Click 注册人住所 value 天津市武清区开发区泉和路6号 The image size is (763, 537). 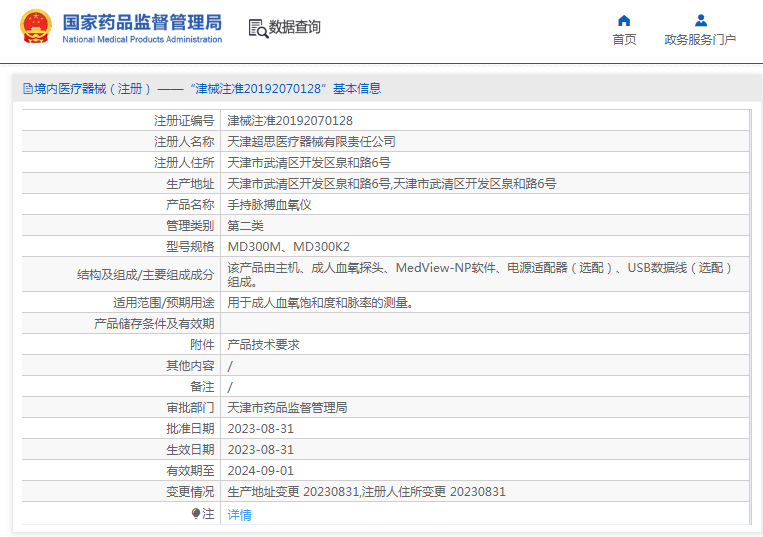(309, 162)
